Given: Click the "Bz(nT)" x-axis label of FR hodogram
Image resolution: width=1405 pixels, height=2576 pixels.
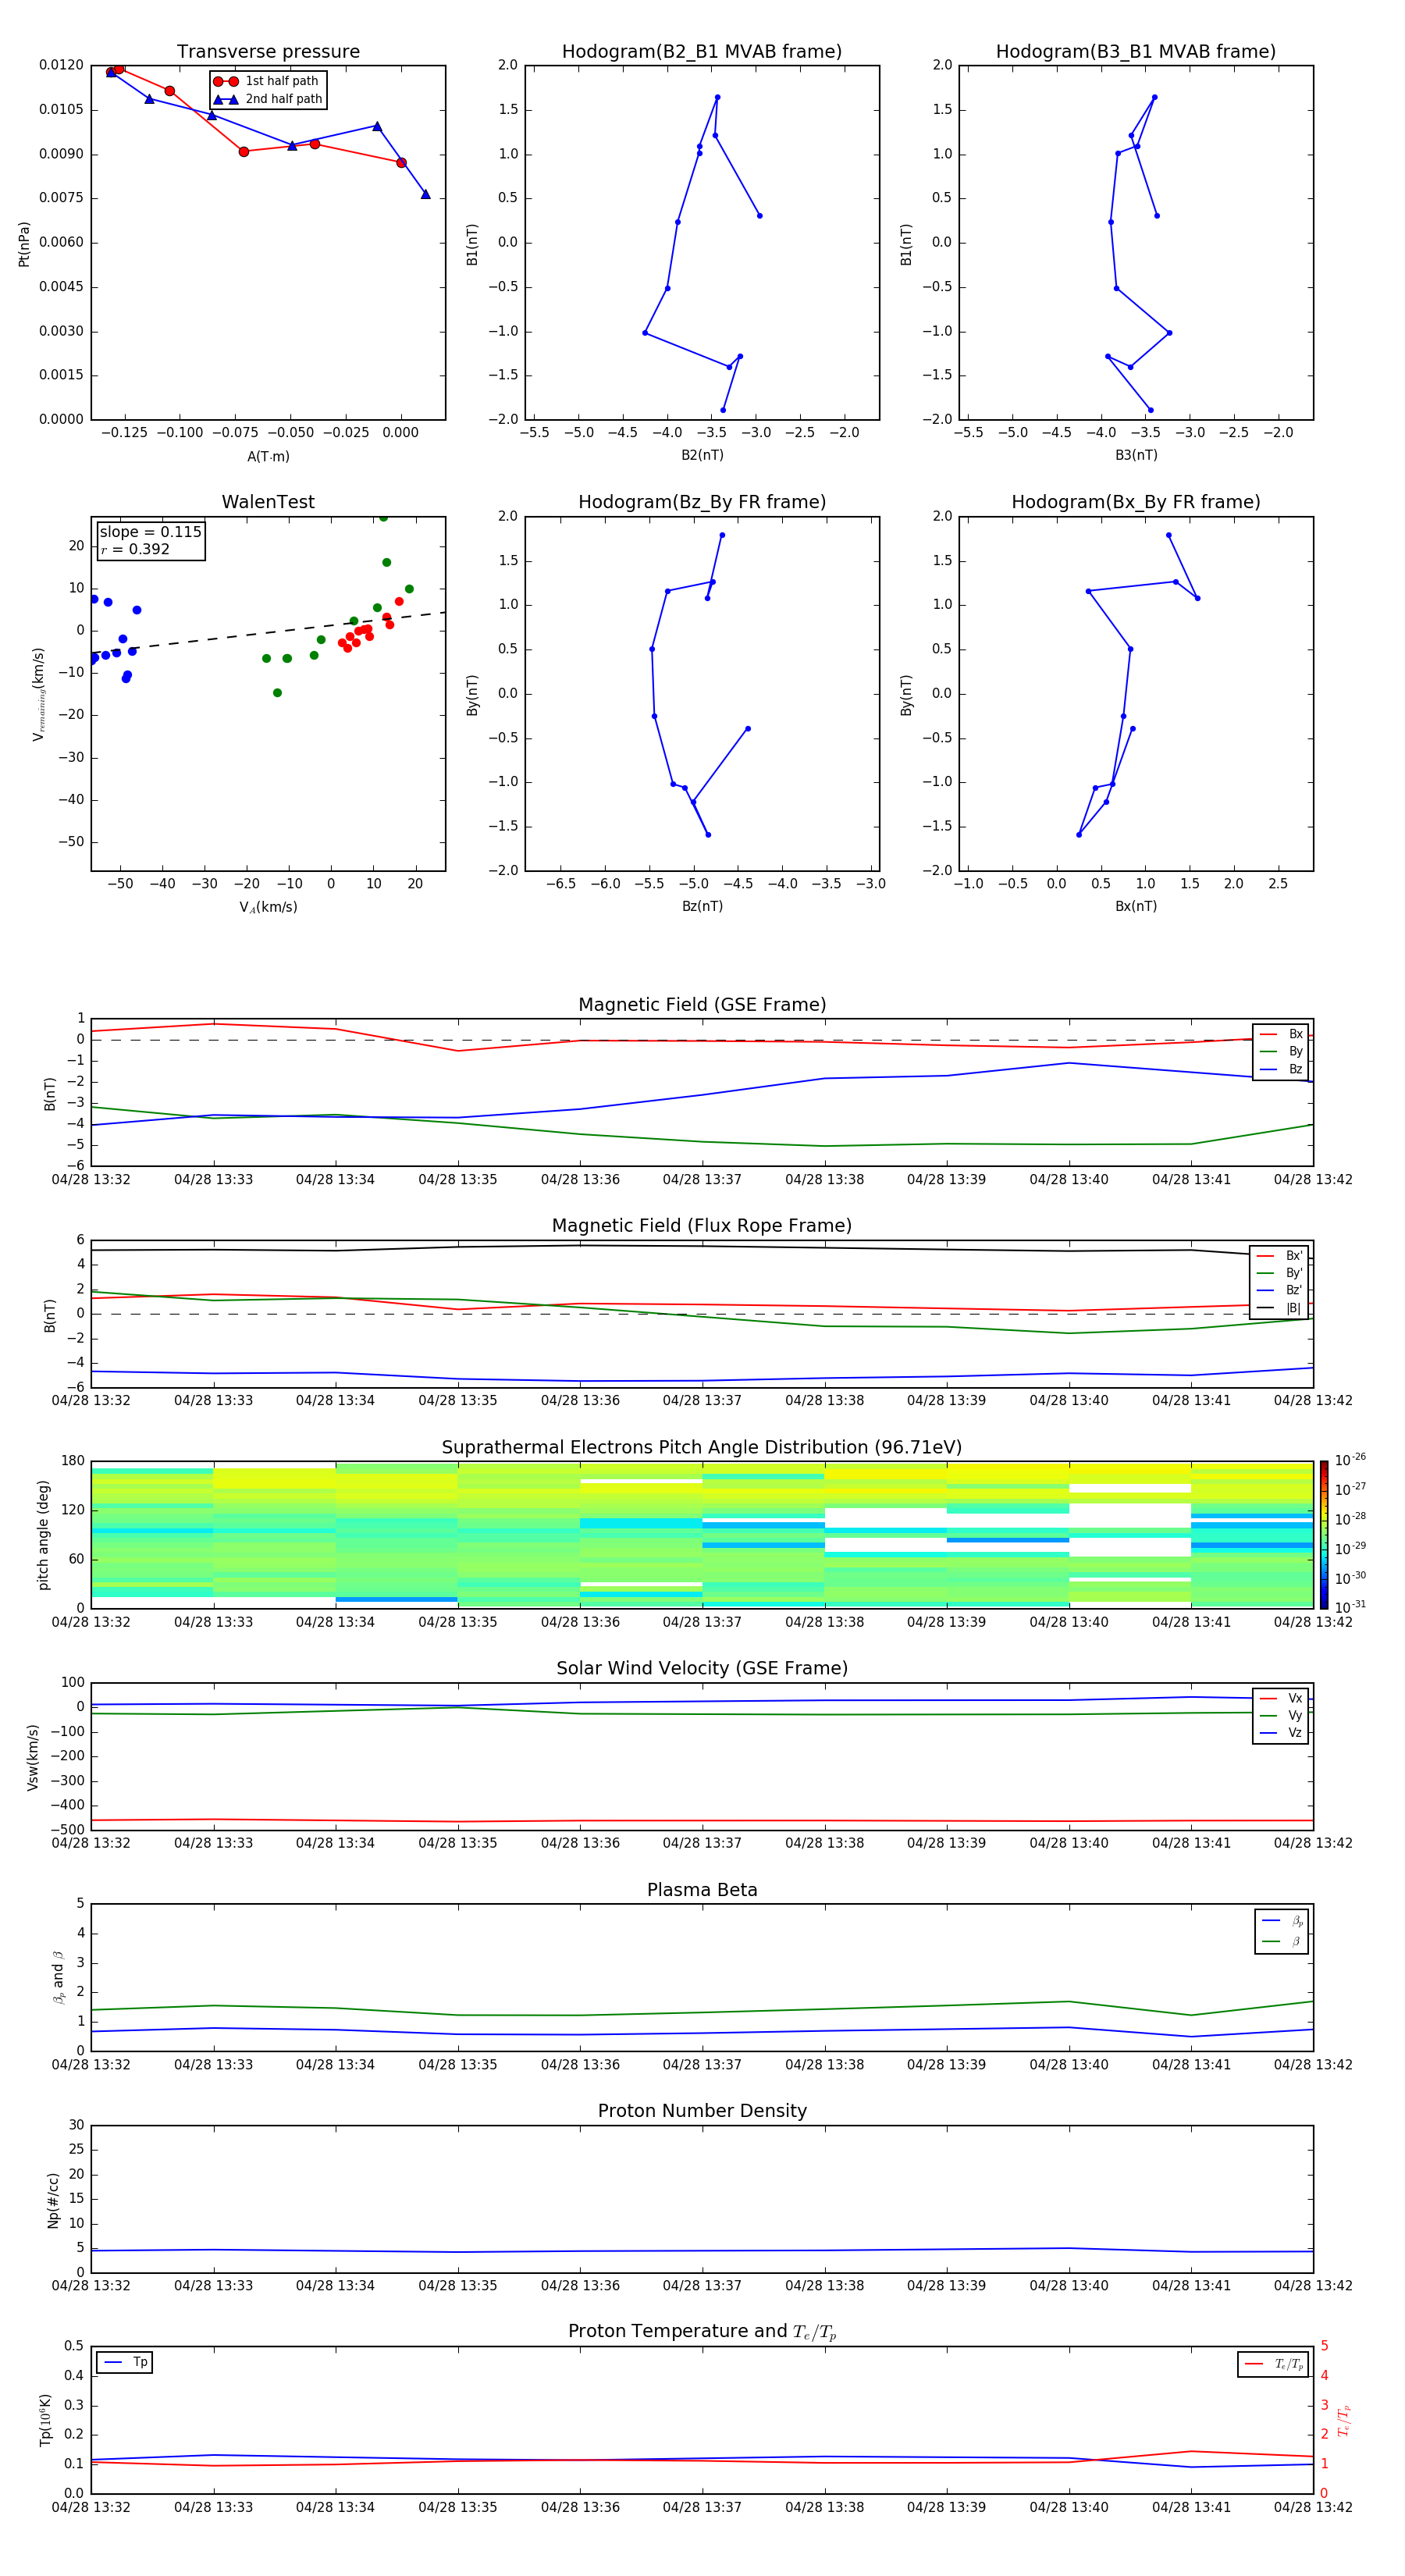Looking at the screenshot, I should tap(702, 906).
